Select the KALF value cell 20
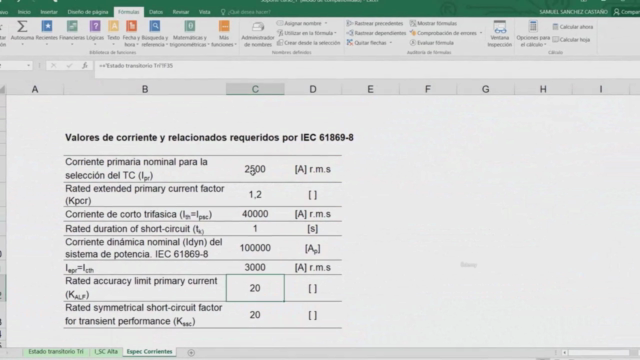Image resolution: width=640 pixels, height=360 pixels. pos(255,288)
